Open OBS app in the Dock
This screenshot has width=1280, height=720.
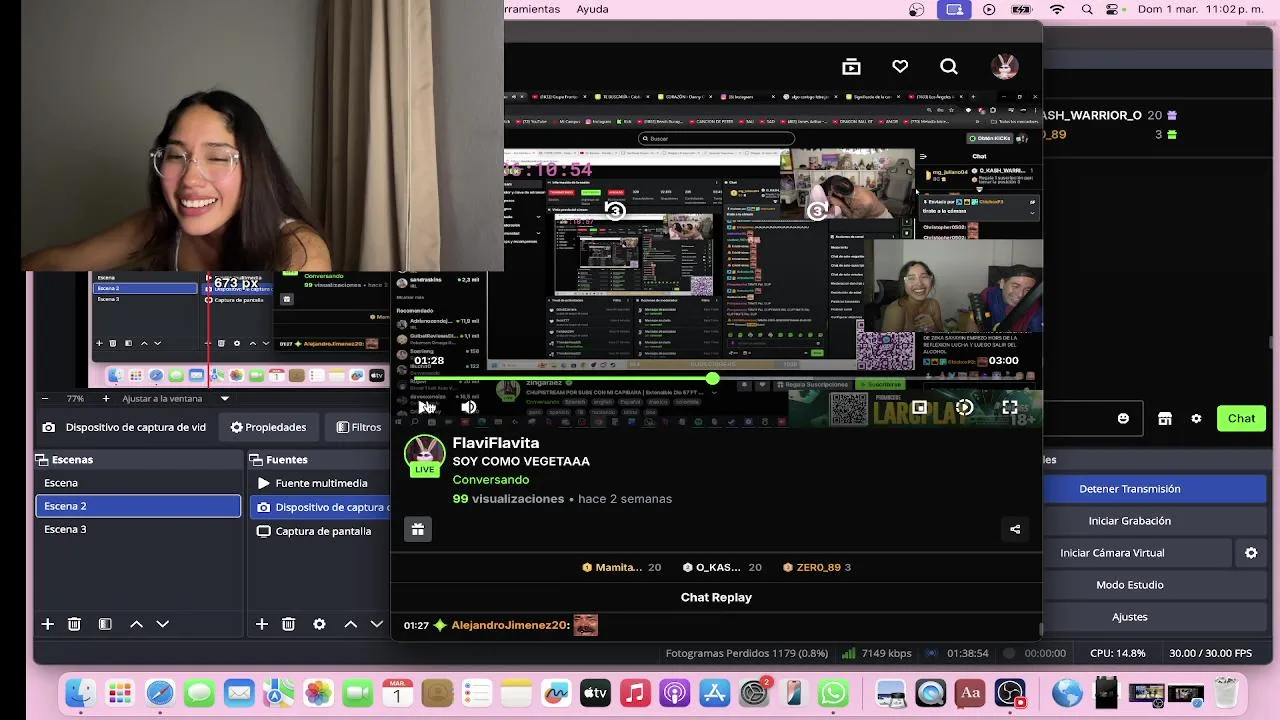point(1010,693)
